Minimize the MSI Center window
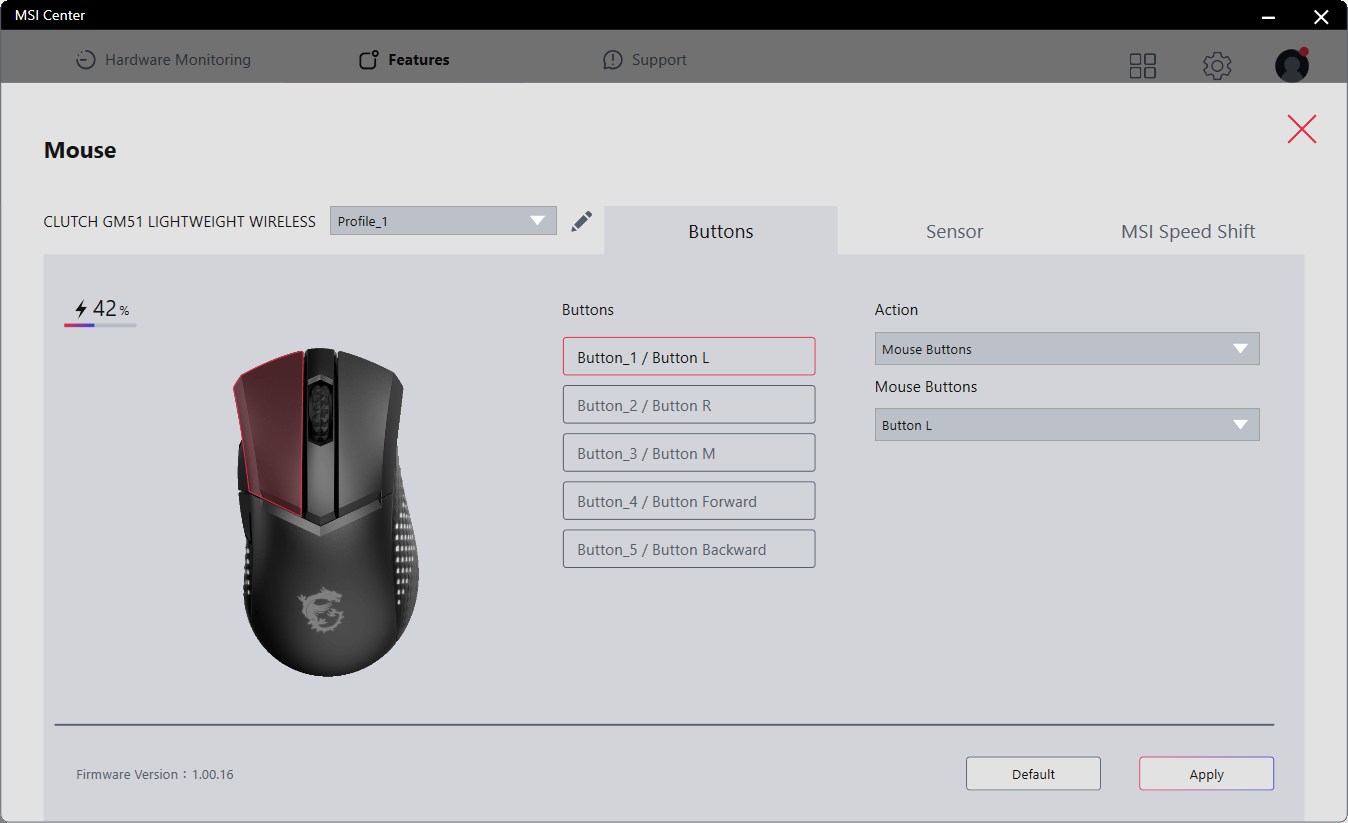The width and height of the screenshot is (1348, 823). click(x=1269, y=17)
